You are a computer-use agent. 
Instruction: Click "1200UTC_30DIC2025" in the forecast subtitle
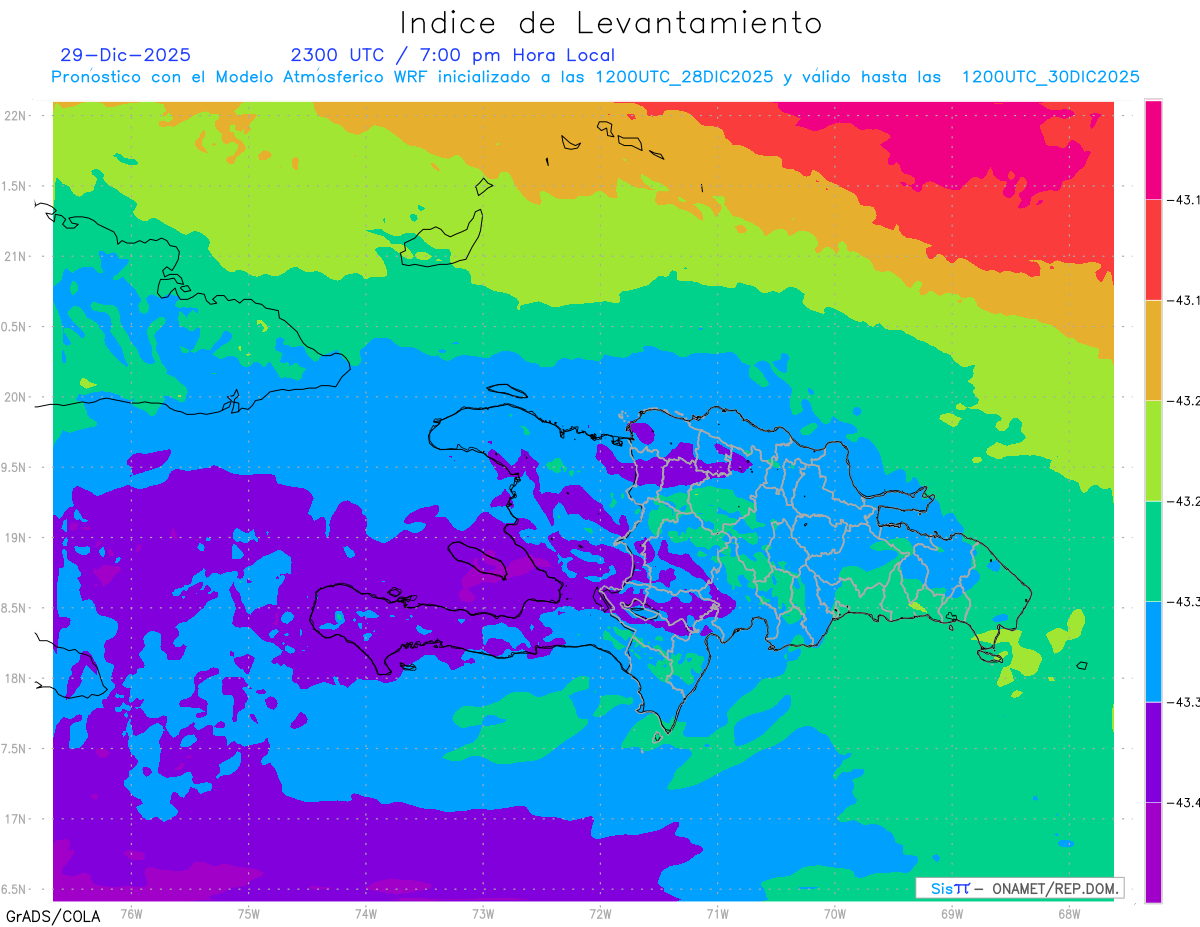point(1051,77)
